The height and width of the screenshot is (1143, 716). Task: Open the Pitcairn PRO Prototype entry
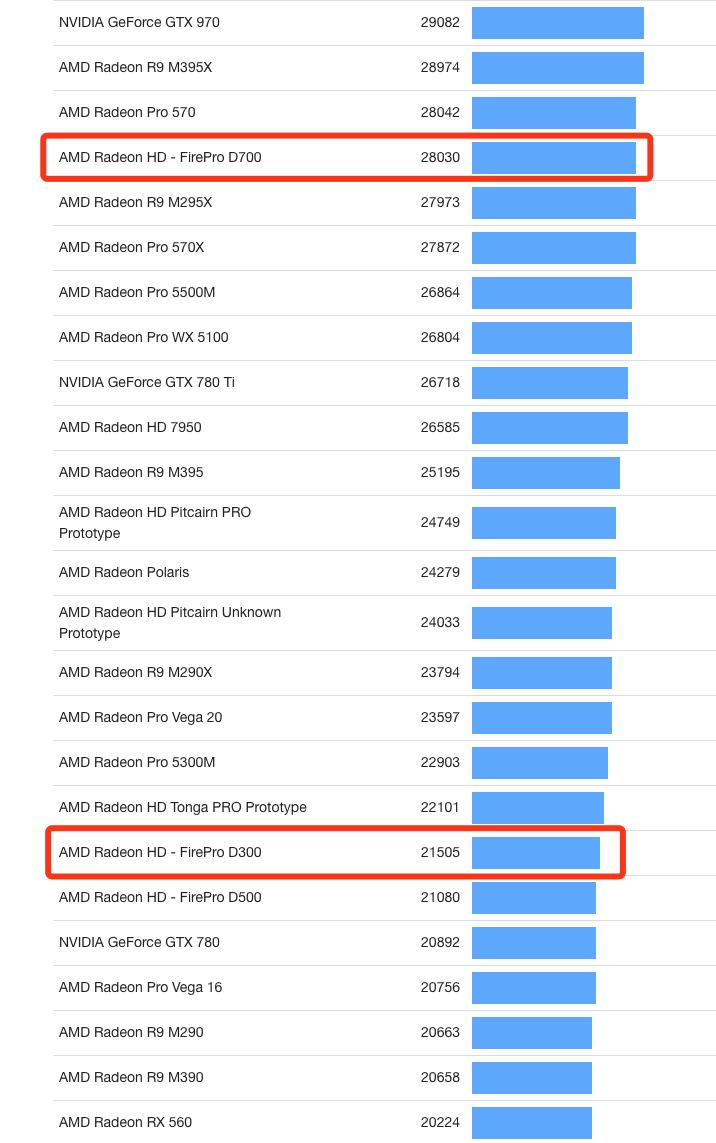(155, 522)
